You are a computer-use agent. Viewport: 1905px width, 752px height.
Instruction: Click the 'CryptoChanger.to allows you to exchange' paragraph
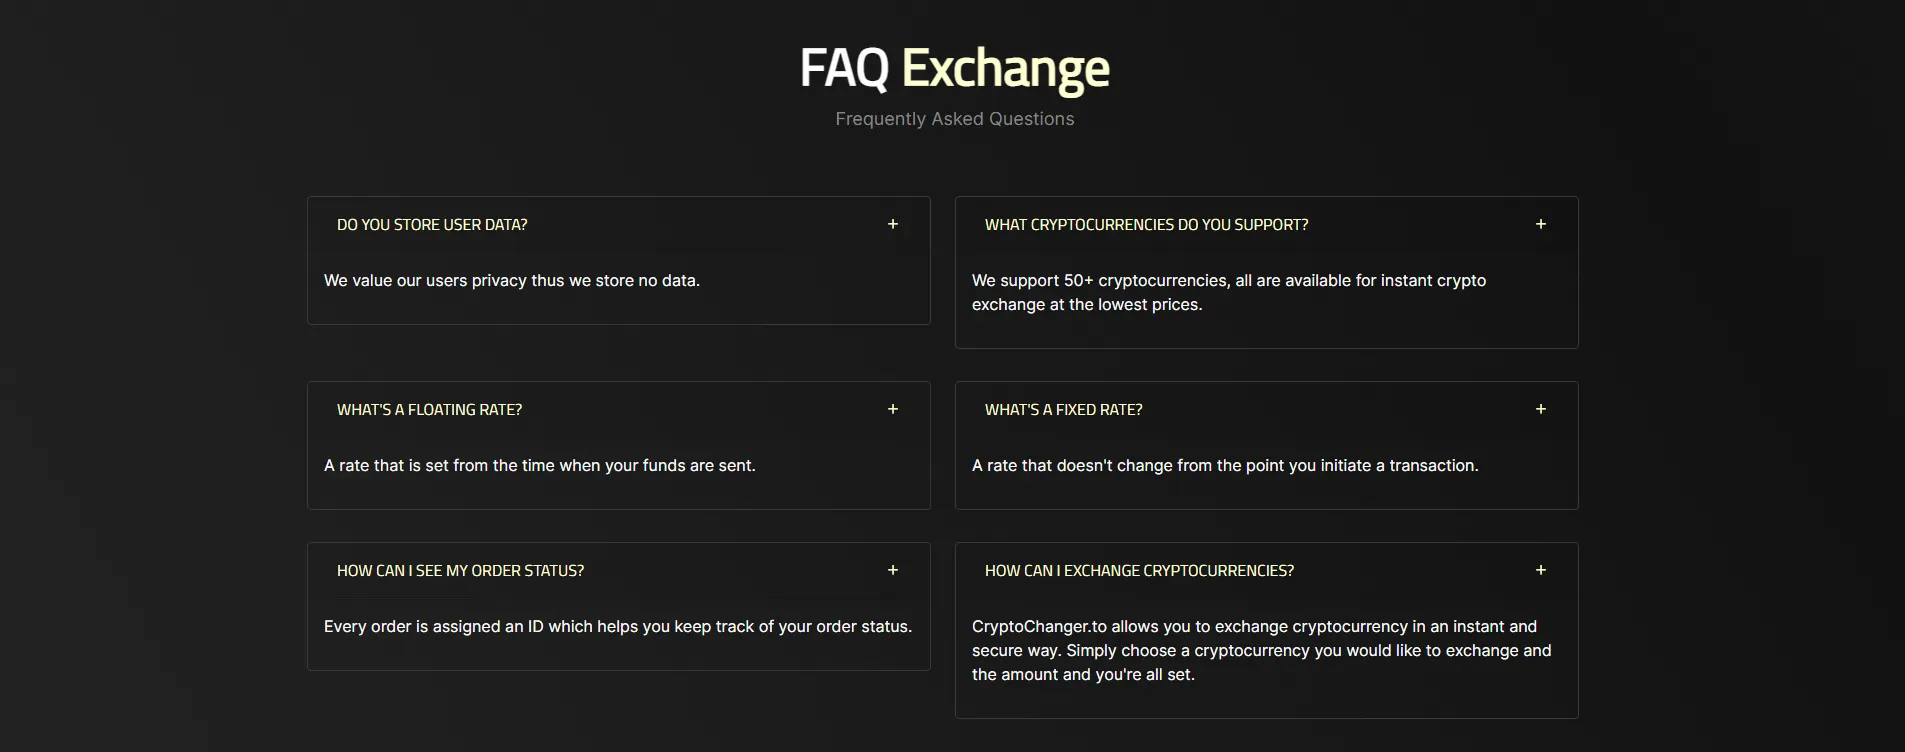tap(1262, 651)
